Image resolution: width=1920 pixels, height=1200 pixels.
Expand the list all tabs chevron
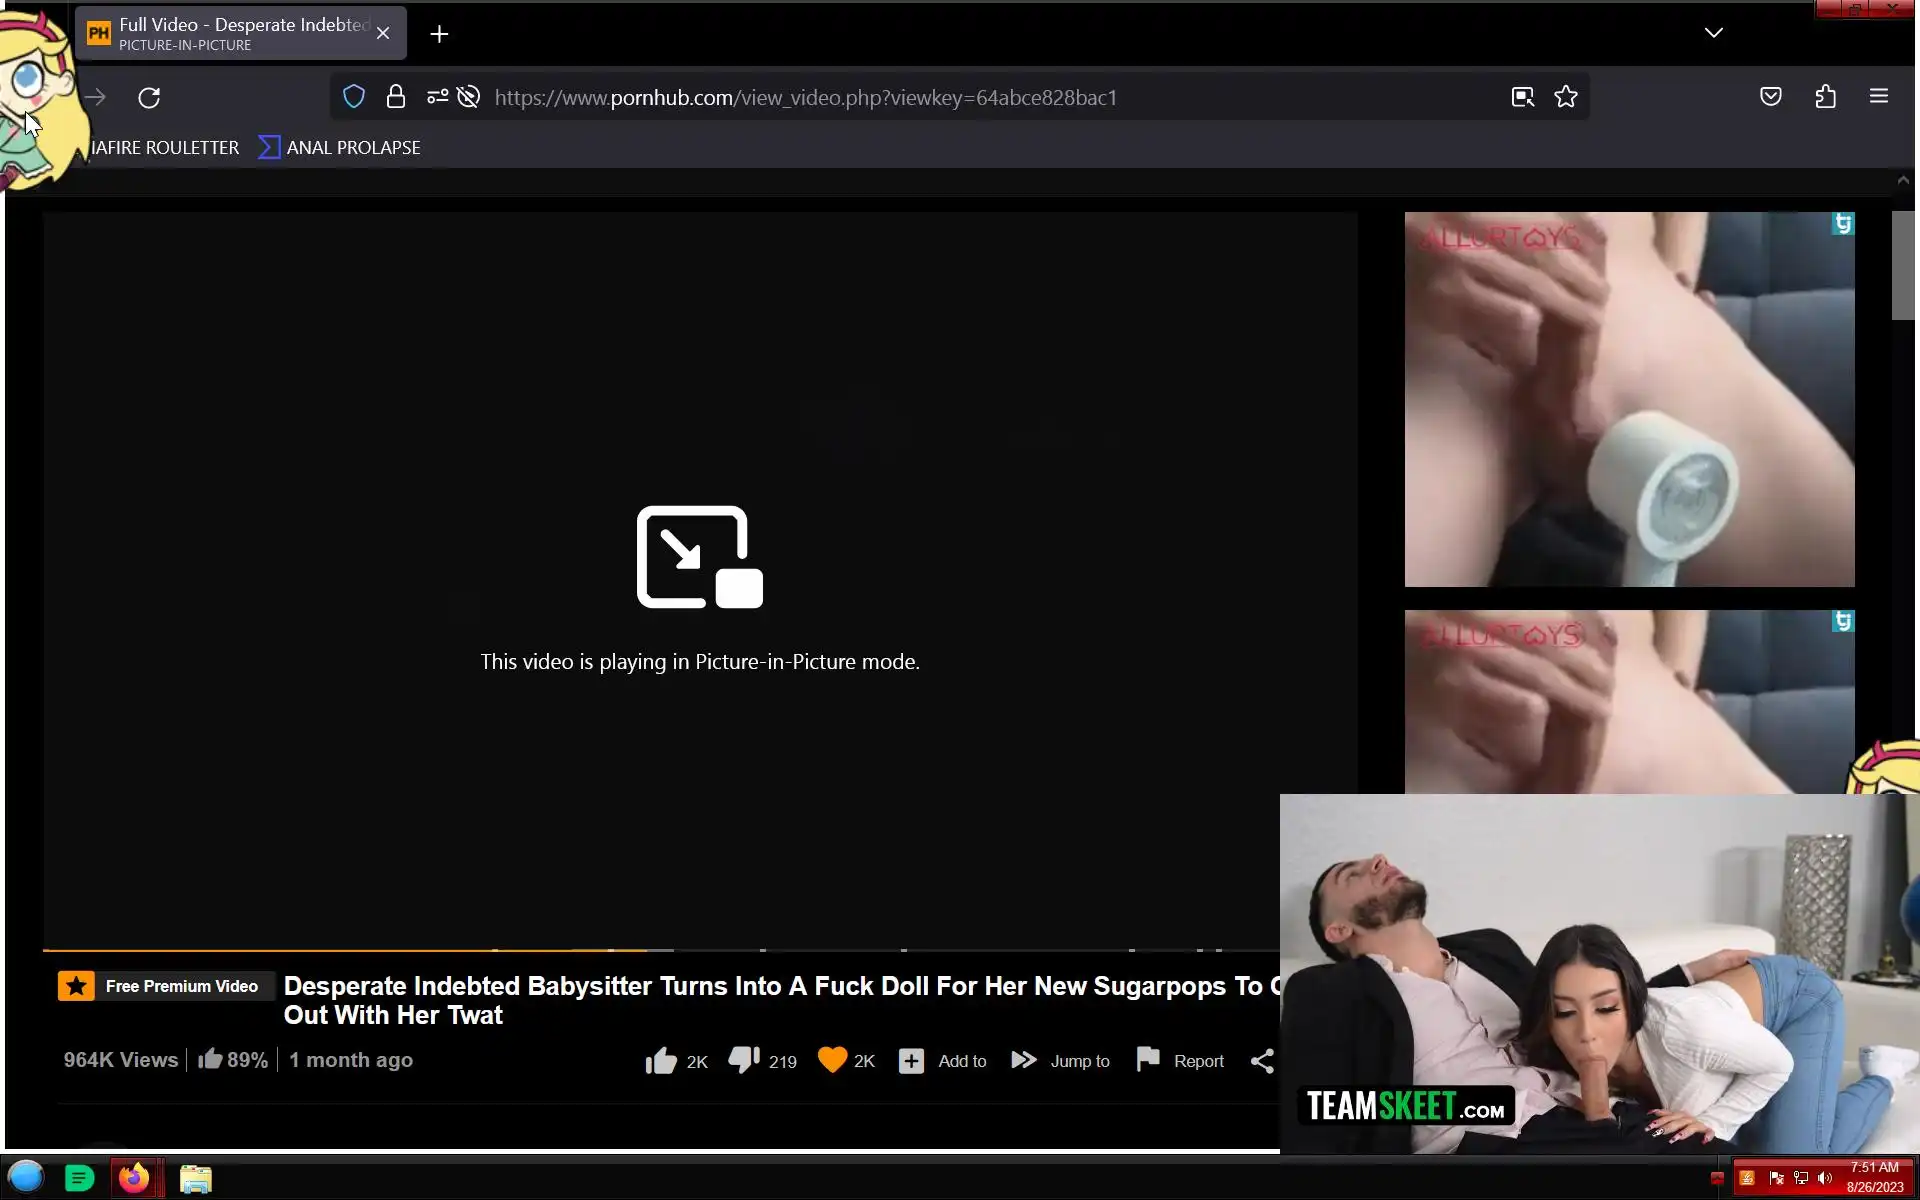(1713, 33)
